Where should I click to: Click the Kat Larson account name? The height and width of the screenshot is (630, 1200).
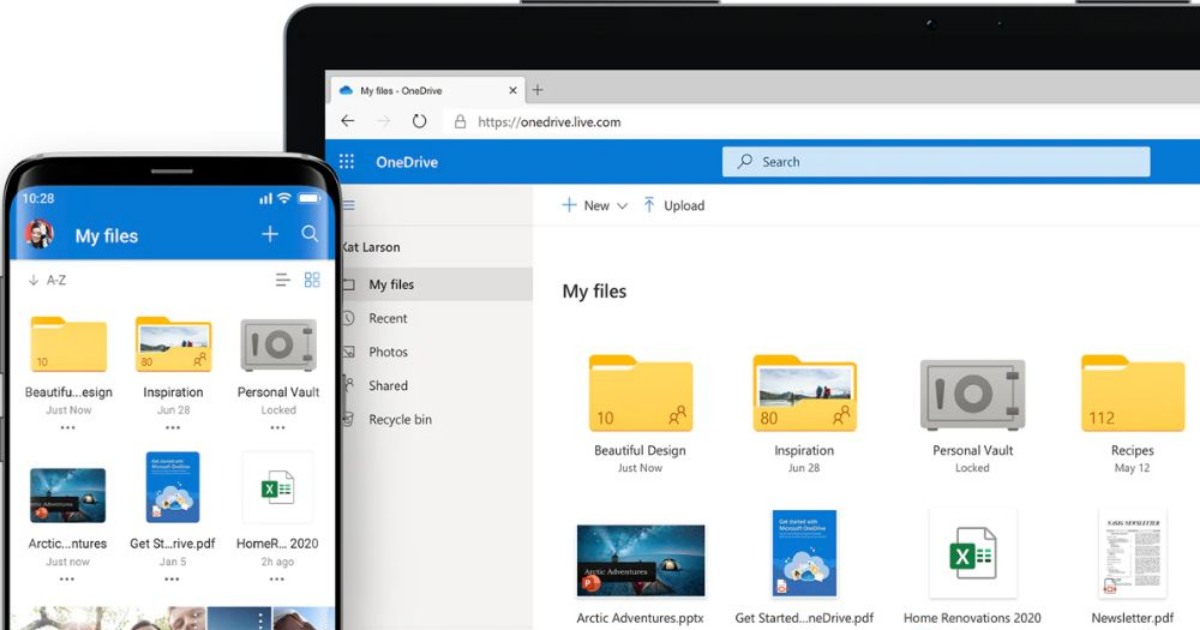point(371,247)
